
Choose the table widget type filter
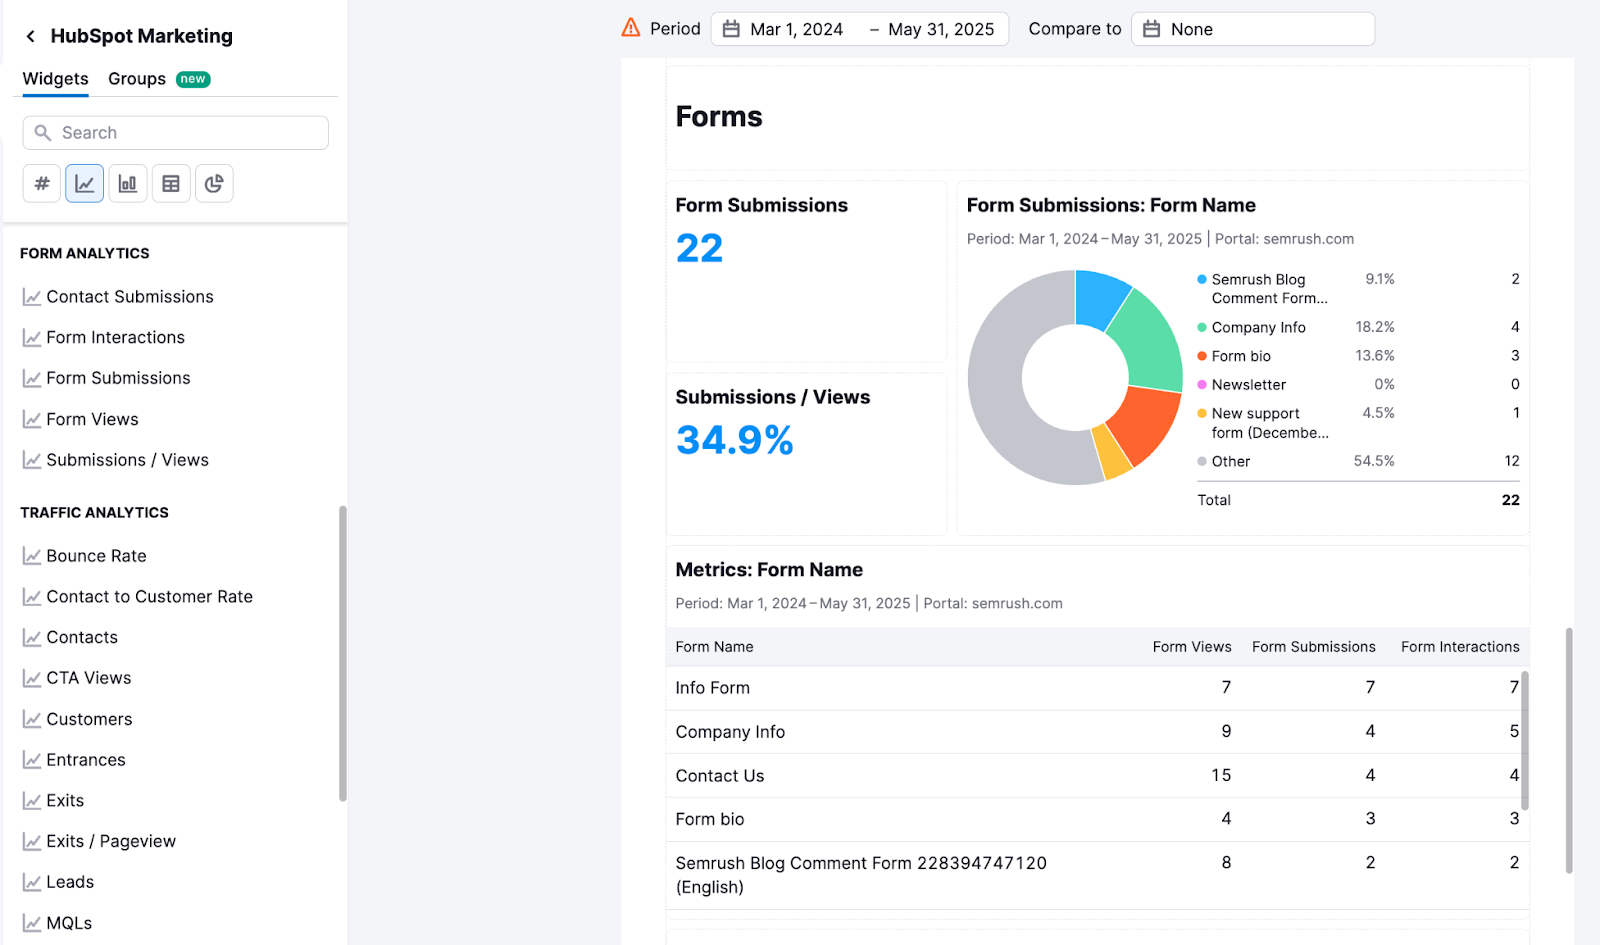170,183
